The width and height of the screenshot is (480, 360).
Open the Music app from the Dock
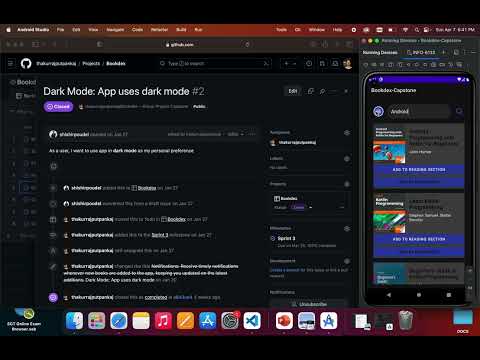(x=163, y=321)
